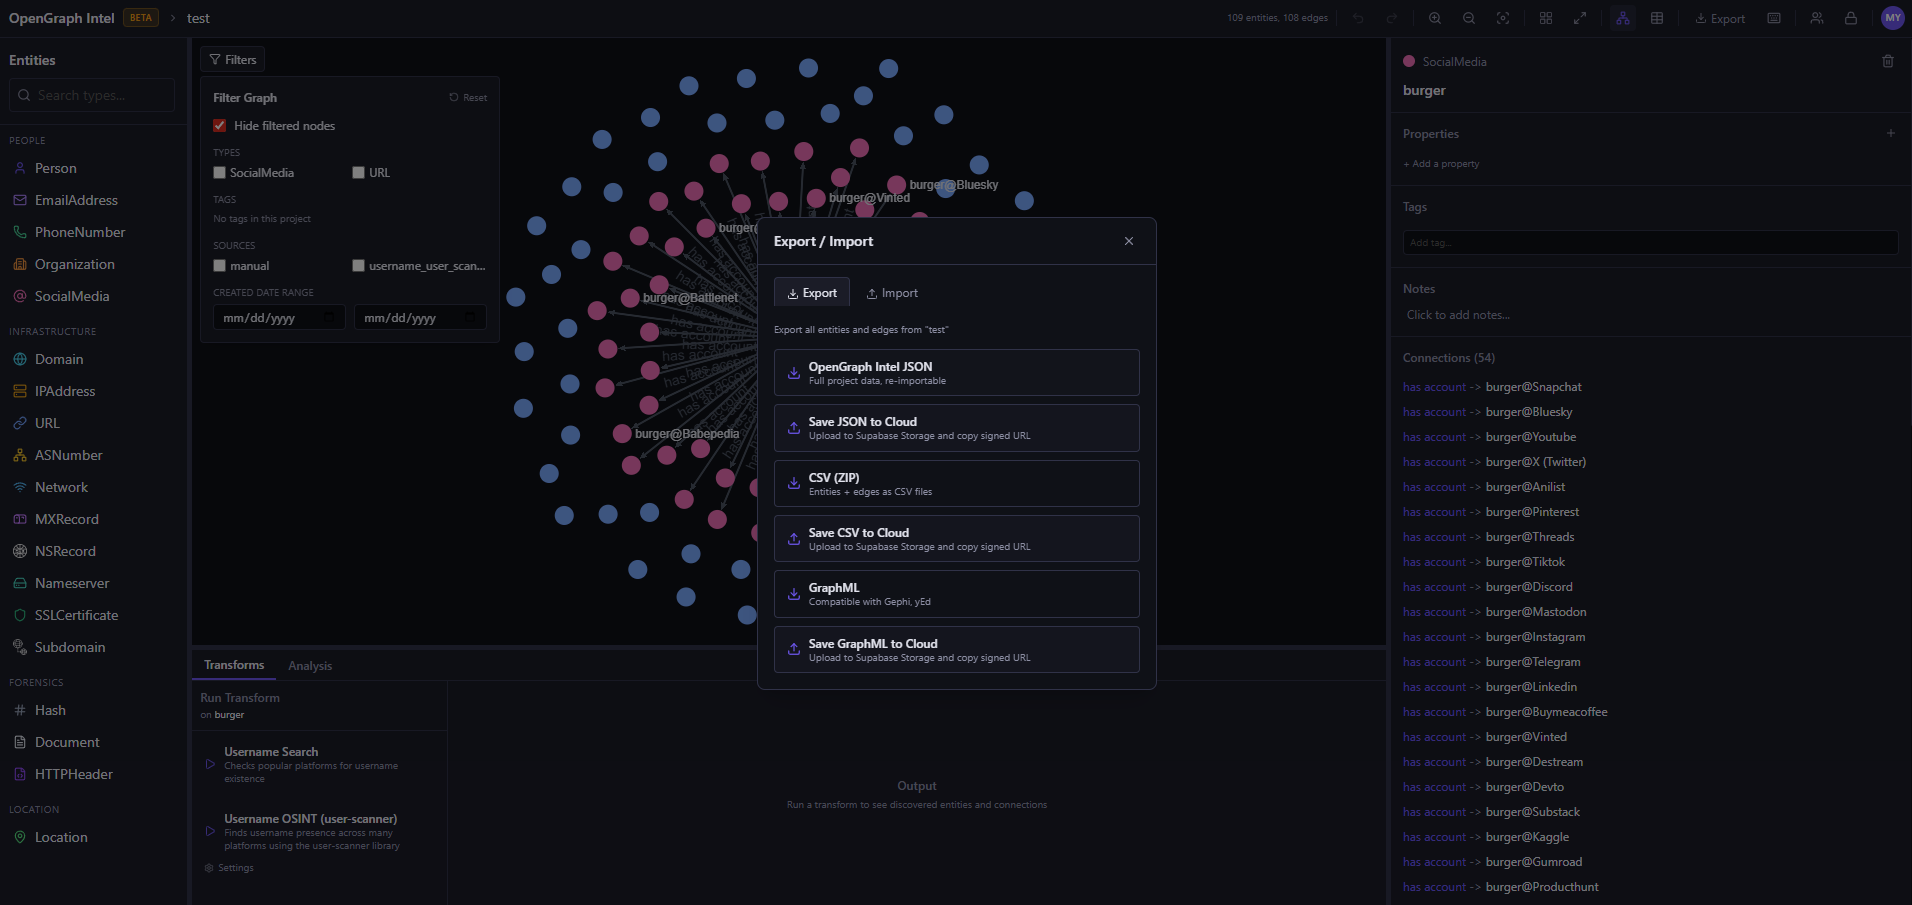Click the play icon for Username OSINT
Viewport: 1912px width, 905px height.
pos(210,831)
